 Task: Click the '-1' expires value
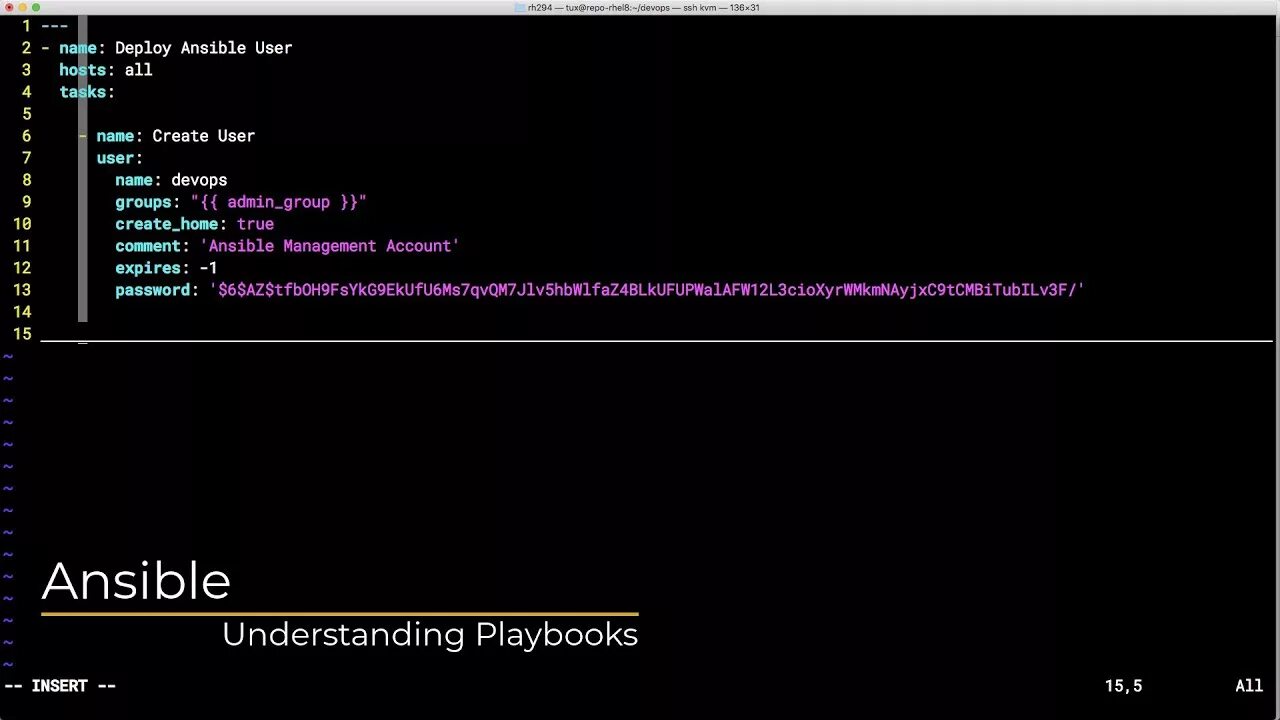(208, 268)
